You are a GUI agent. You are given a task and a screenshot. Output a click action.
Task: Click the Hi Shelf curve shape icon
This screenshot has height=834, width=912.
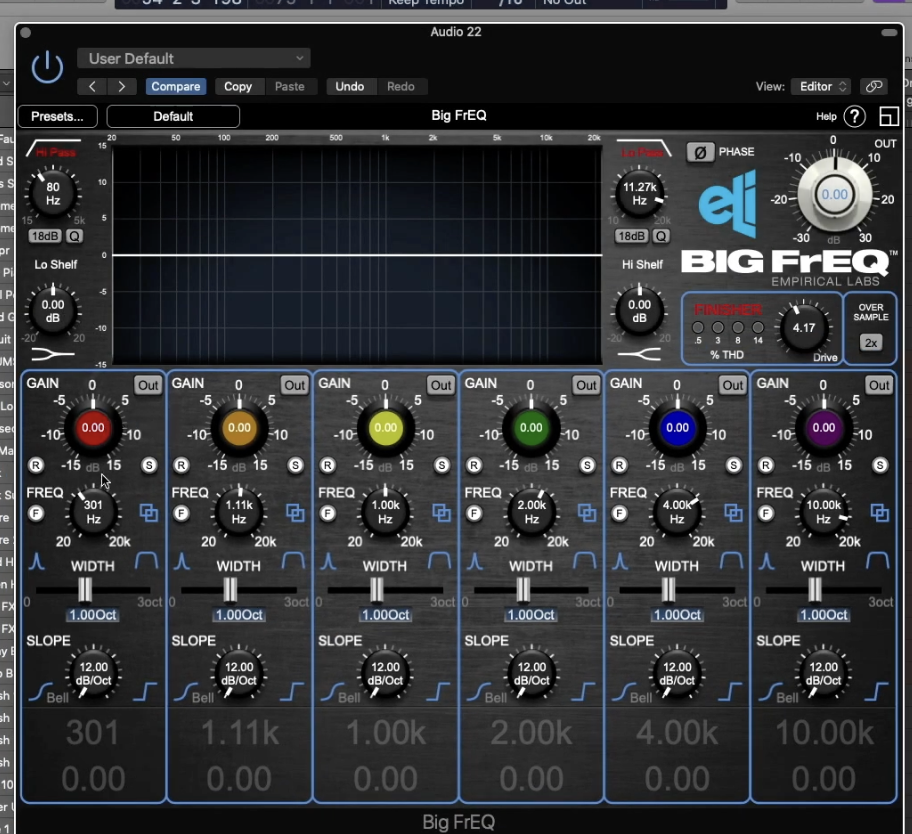point(639,354)
